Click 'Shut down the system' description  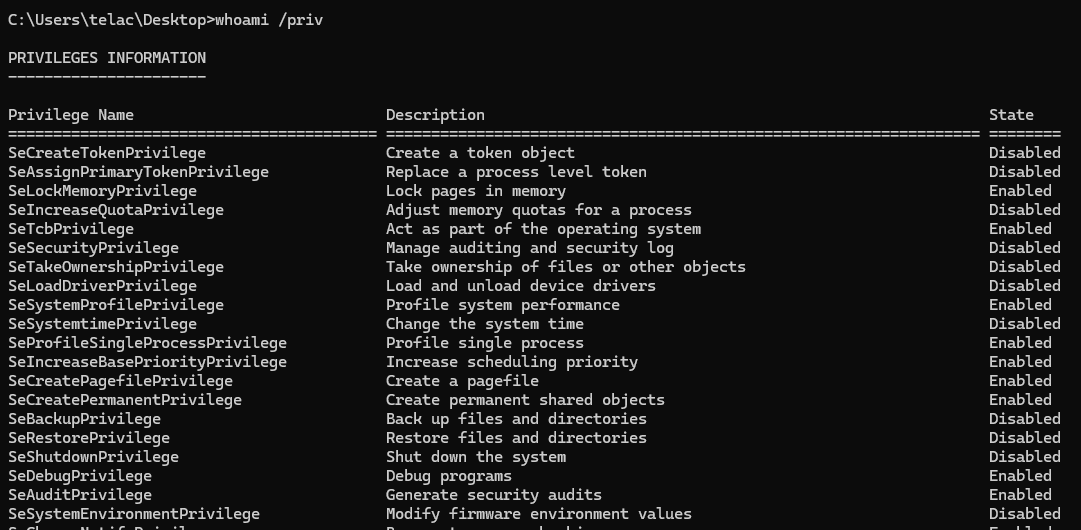tap(476, 457)
